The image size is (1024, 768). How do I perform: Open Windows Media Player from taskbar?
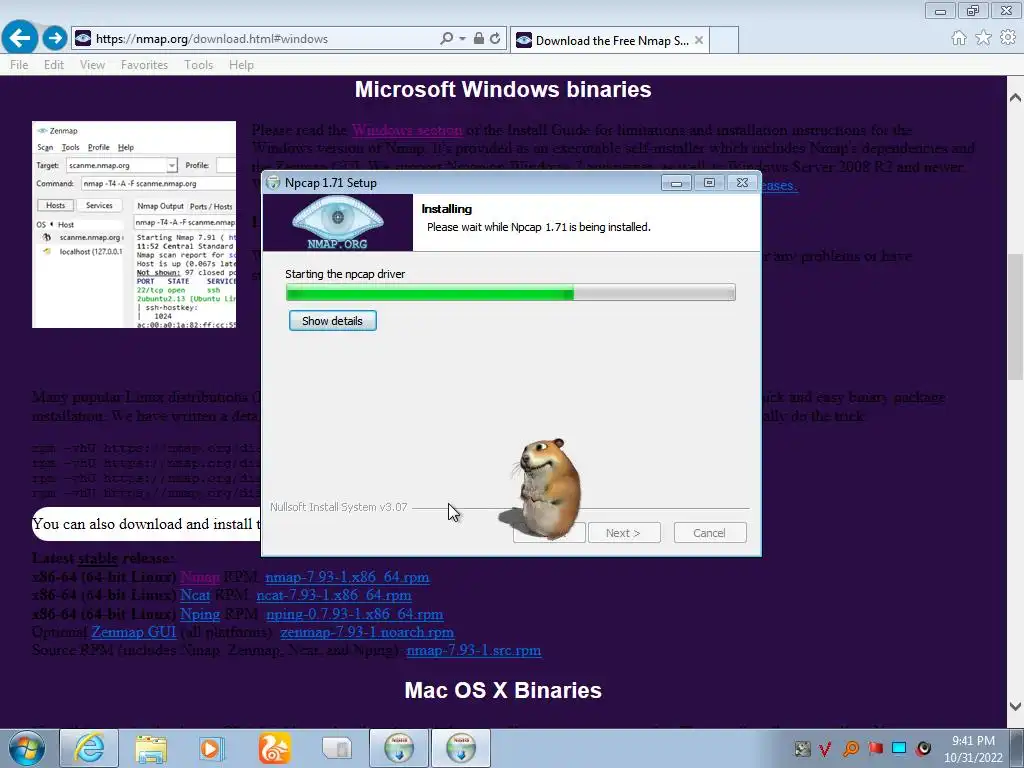pos(211,748)
